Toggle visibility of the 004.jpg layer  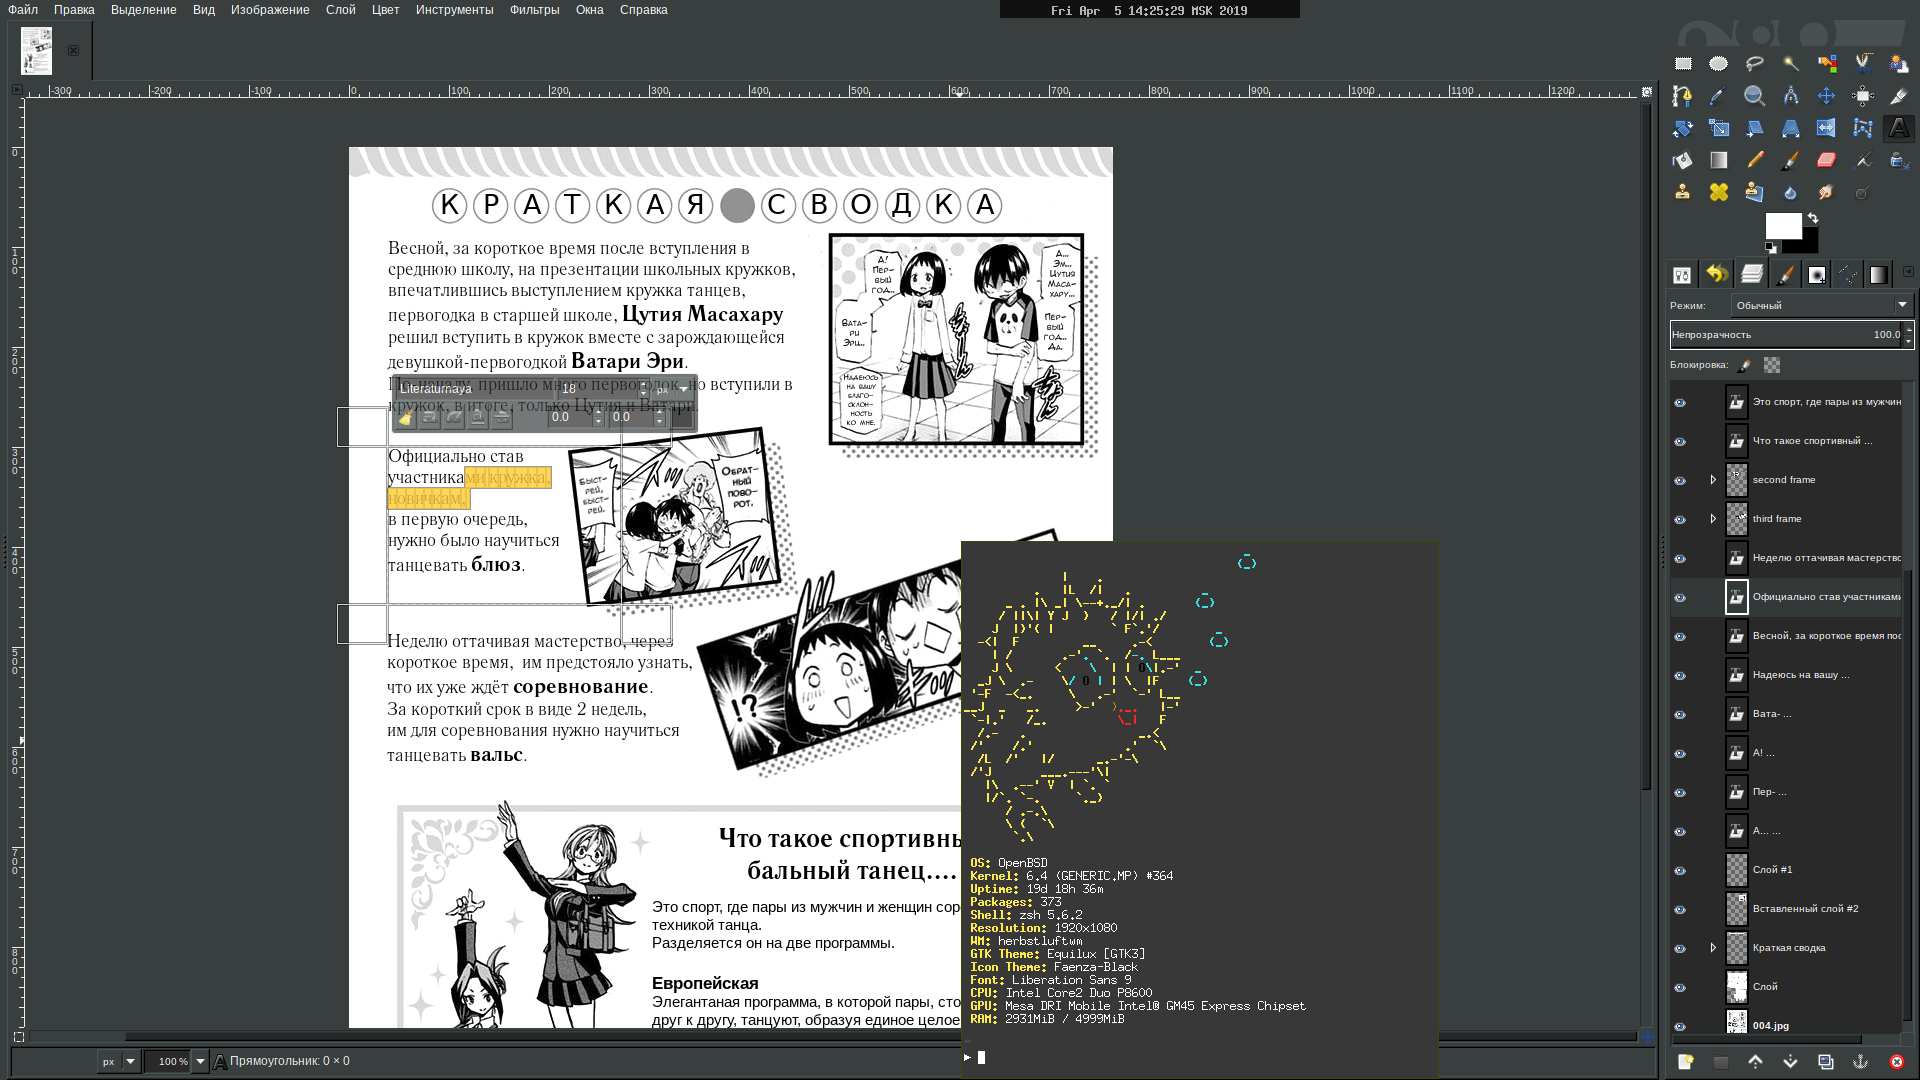[1680, 1027]
